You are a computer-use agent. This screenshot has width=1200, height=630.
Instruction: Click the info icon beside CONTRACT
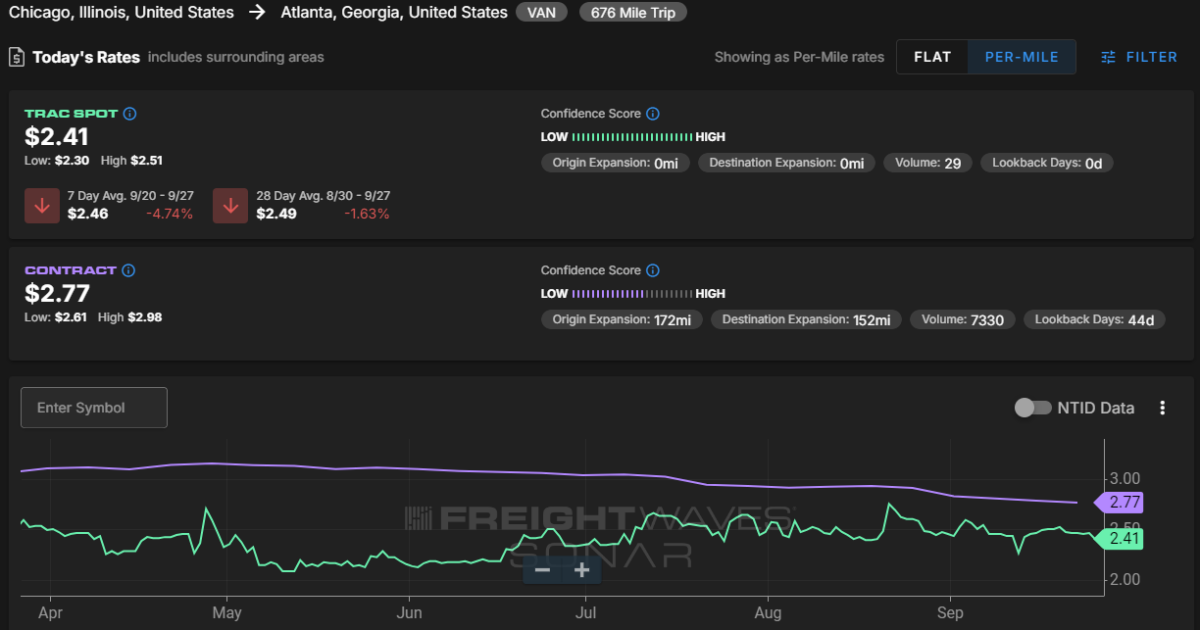point(128,271)
